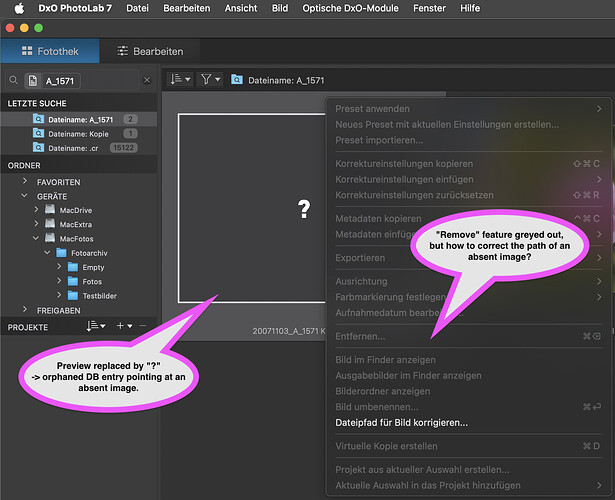Click the Fotoarchiv folder icon
Viewport: 615px width, 500px height.
point(60,253)
